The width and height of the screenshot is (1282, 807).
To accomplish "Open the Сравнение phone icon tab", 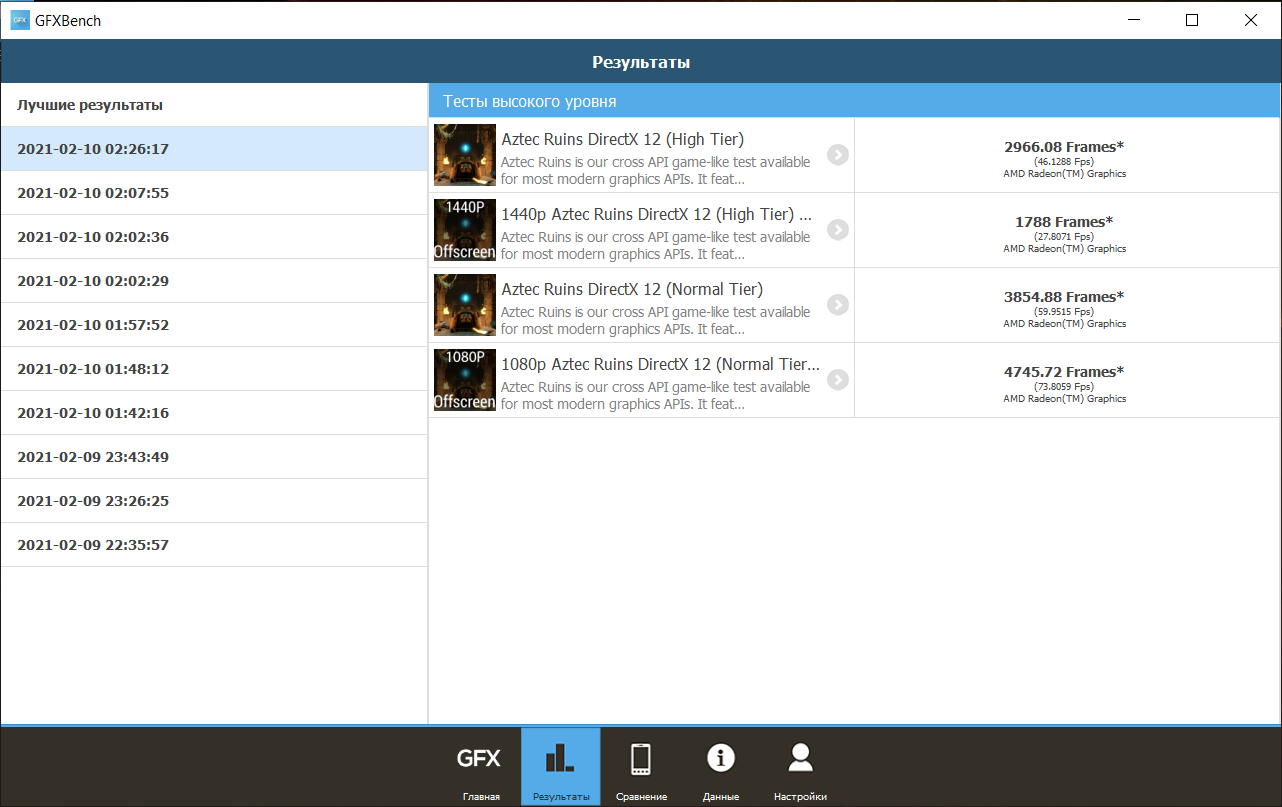I will pos(641,767).
